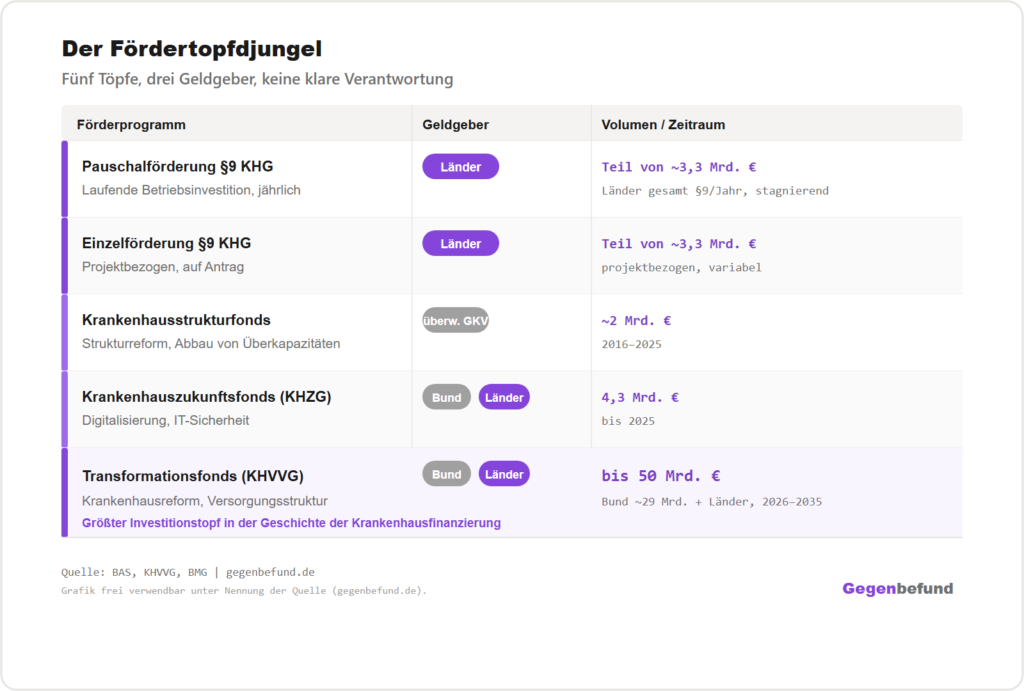Click the gegenbefund.de source text
The image size is (1024, 691).
coord(270,572)
